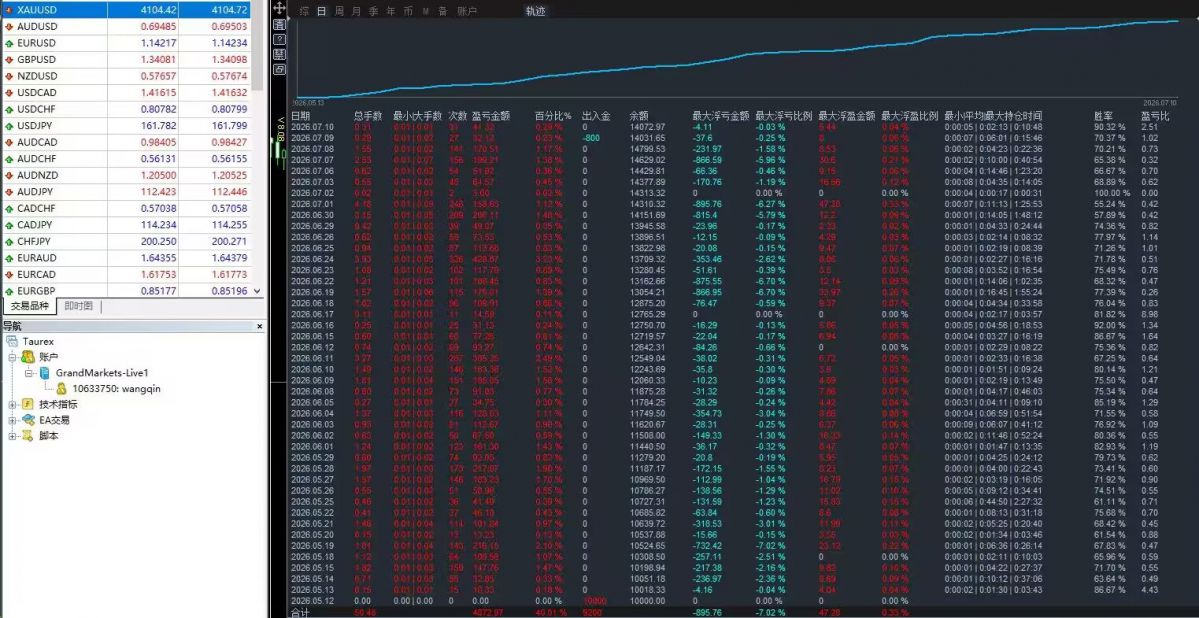Expand the 技术指标 tree node
Image resolution: width=1199 pixels, height=618 pixels.
[12, 405]
